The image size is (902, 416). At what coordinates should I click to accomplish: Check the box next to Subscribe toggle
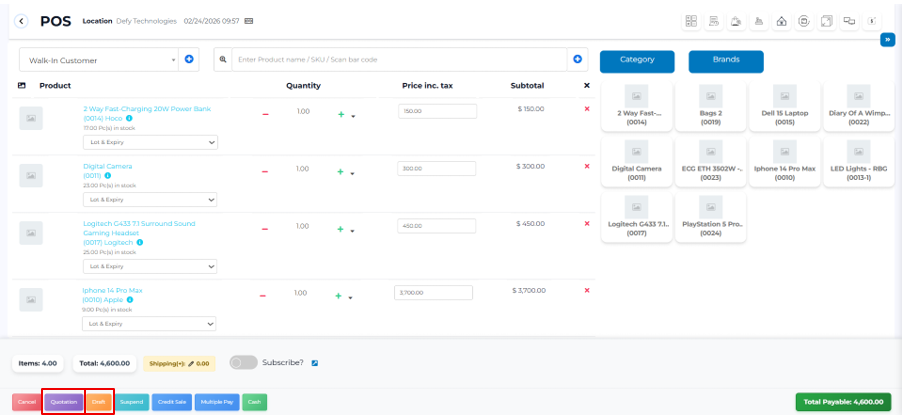315,363
